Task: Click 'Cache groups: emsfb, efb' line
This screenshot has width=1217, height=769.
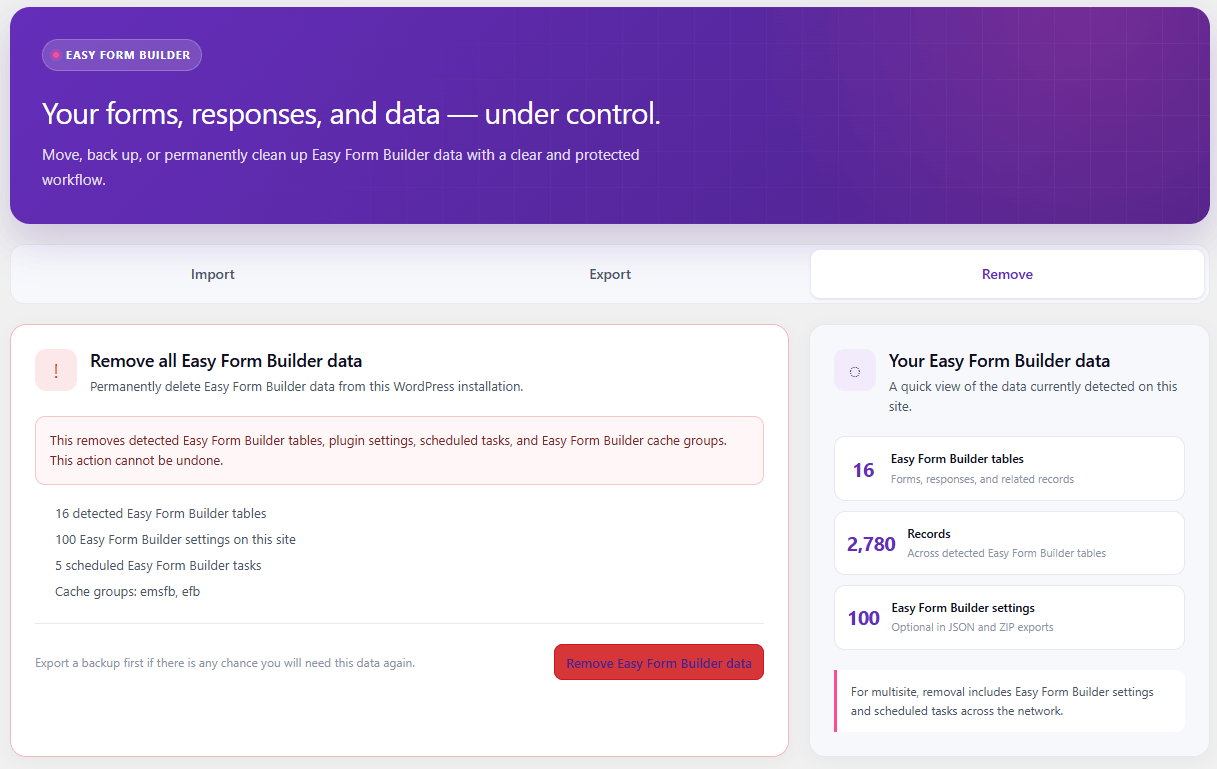Action: point(128,591)
